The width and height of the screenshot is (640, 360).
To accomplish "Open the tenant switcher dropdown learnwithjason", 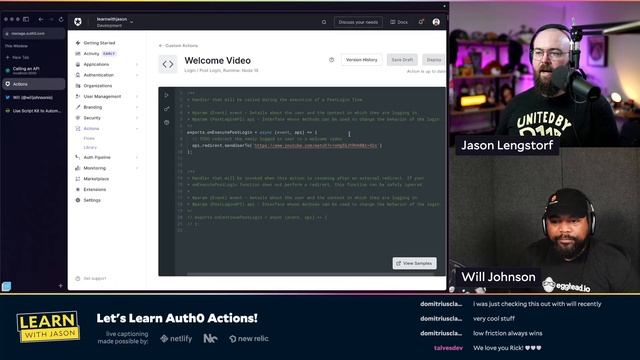I will pyautogui.click(x=115, y=22).
